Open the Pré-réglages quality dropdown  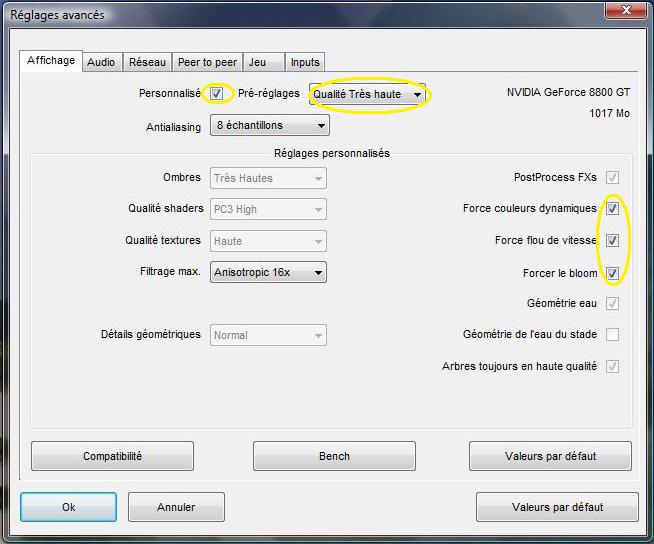[x=367, y=94]
